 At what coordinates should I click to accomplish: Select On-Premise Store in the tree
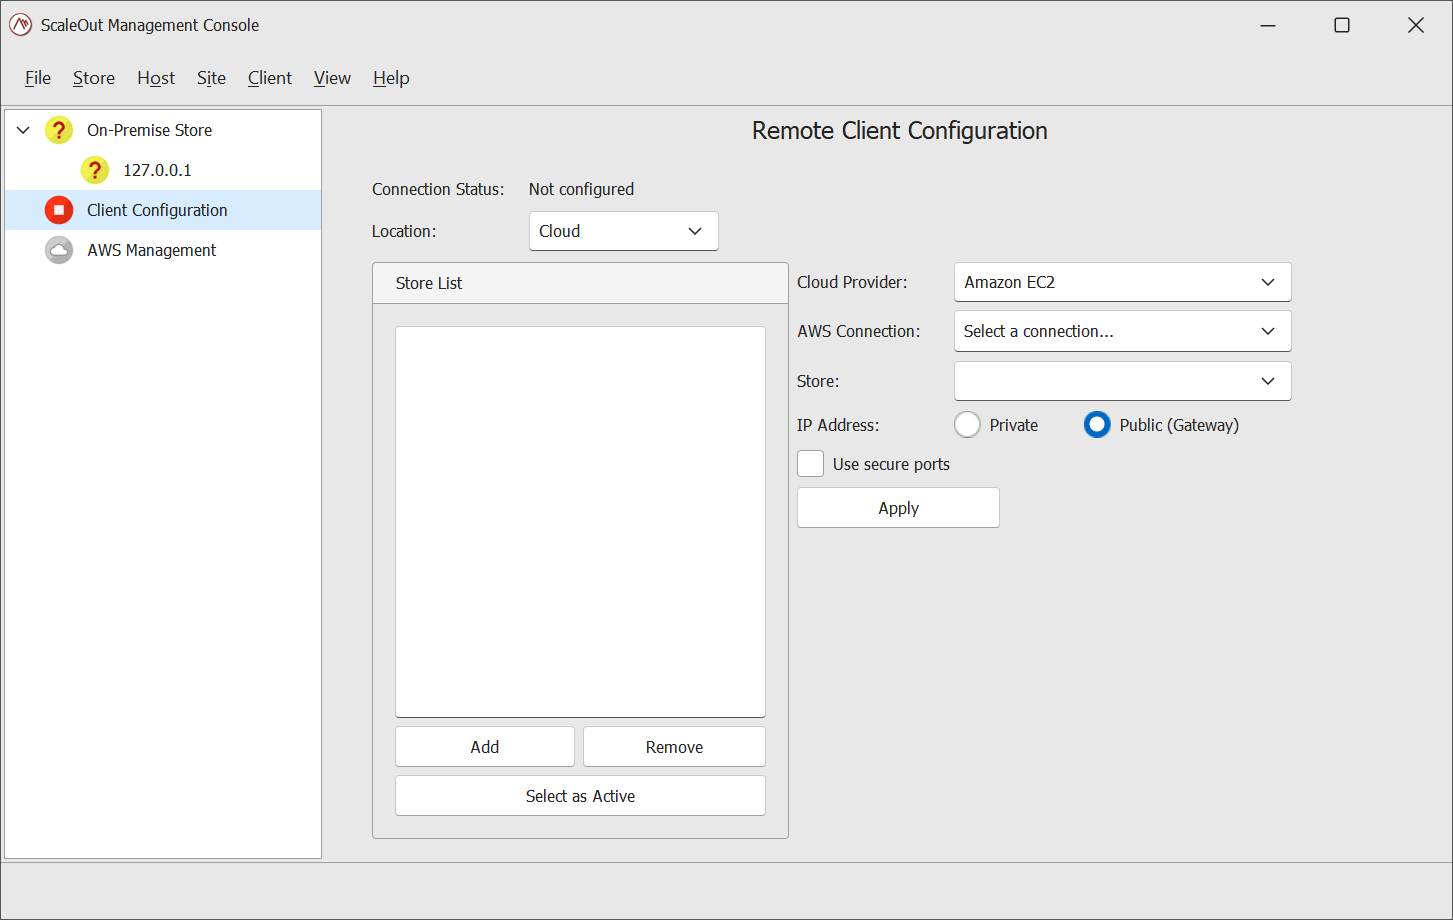149,130
